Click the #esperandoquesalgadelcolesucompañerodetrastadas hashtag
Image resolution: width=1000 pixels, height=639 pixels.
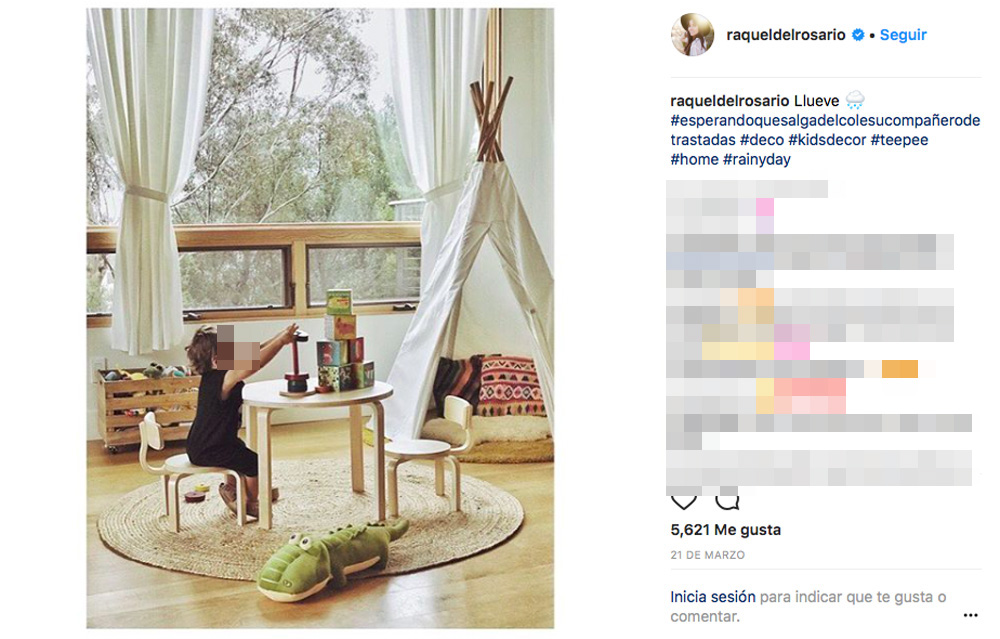tap(825, 129)
